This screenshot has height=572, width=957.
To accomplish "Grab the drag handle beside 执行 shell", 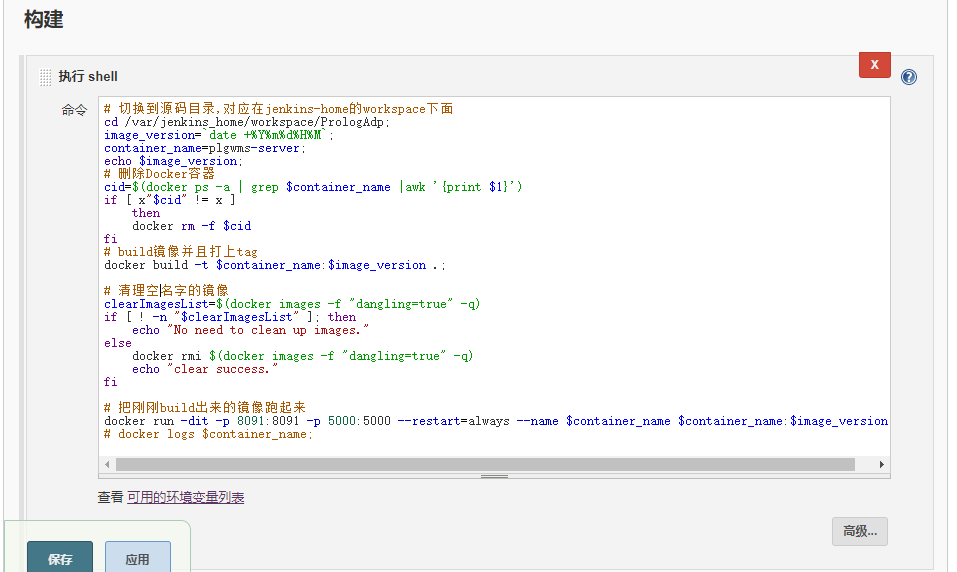I will [45, 77].
